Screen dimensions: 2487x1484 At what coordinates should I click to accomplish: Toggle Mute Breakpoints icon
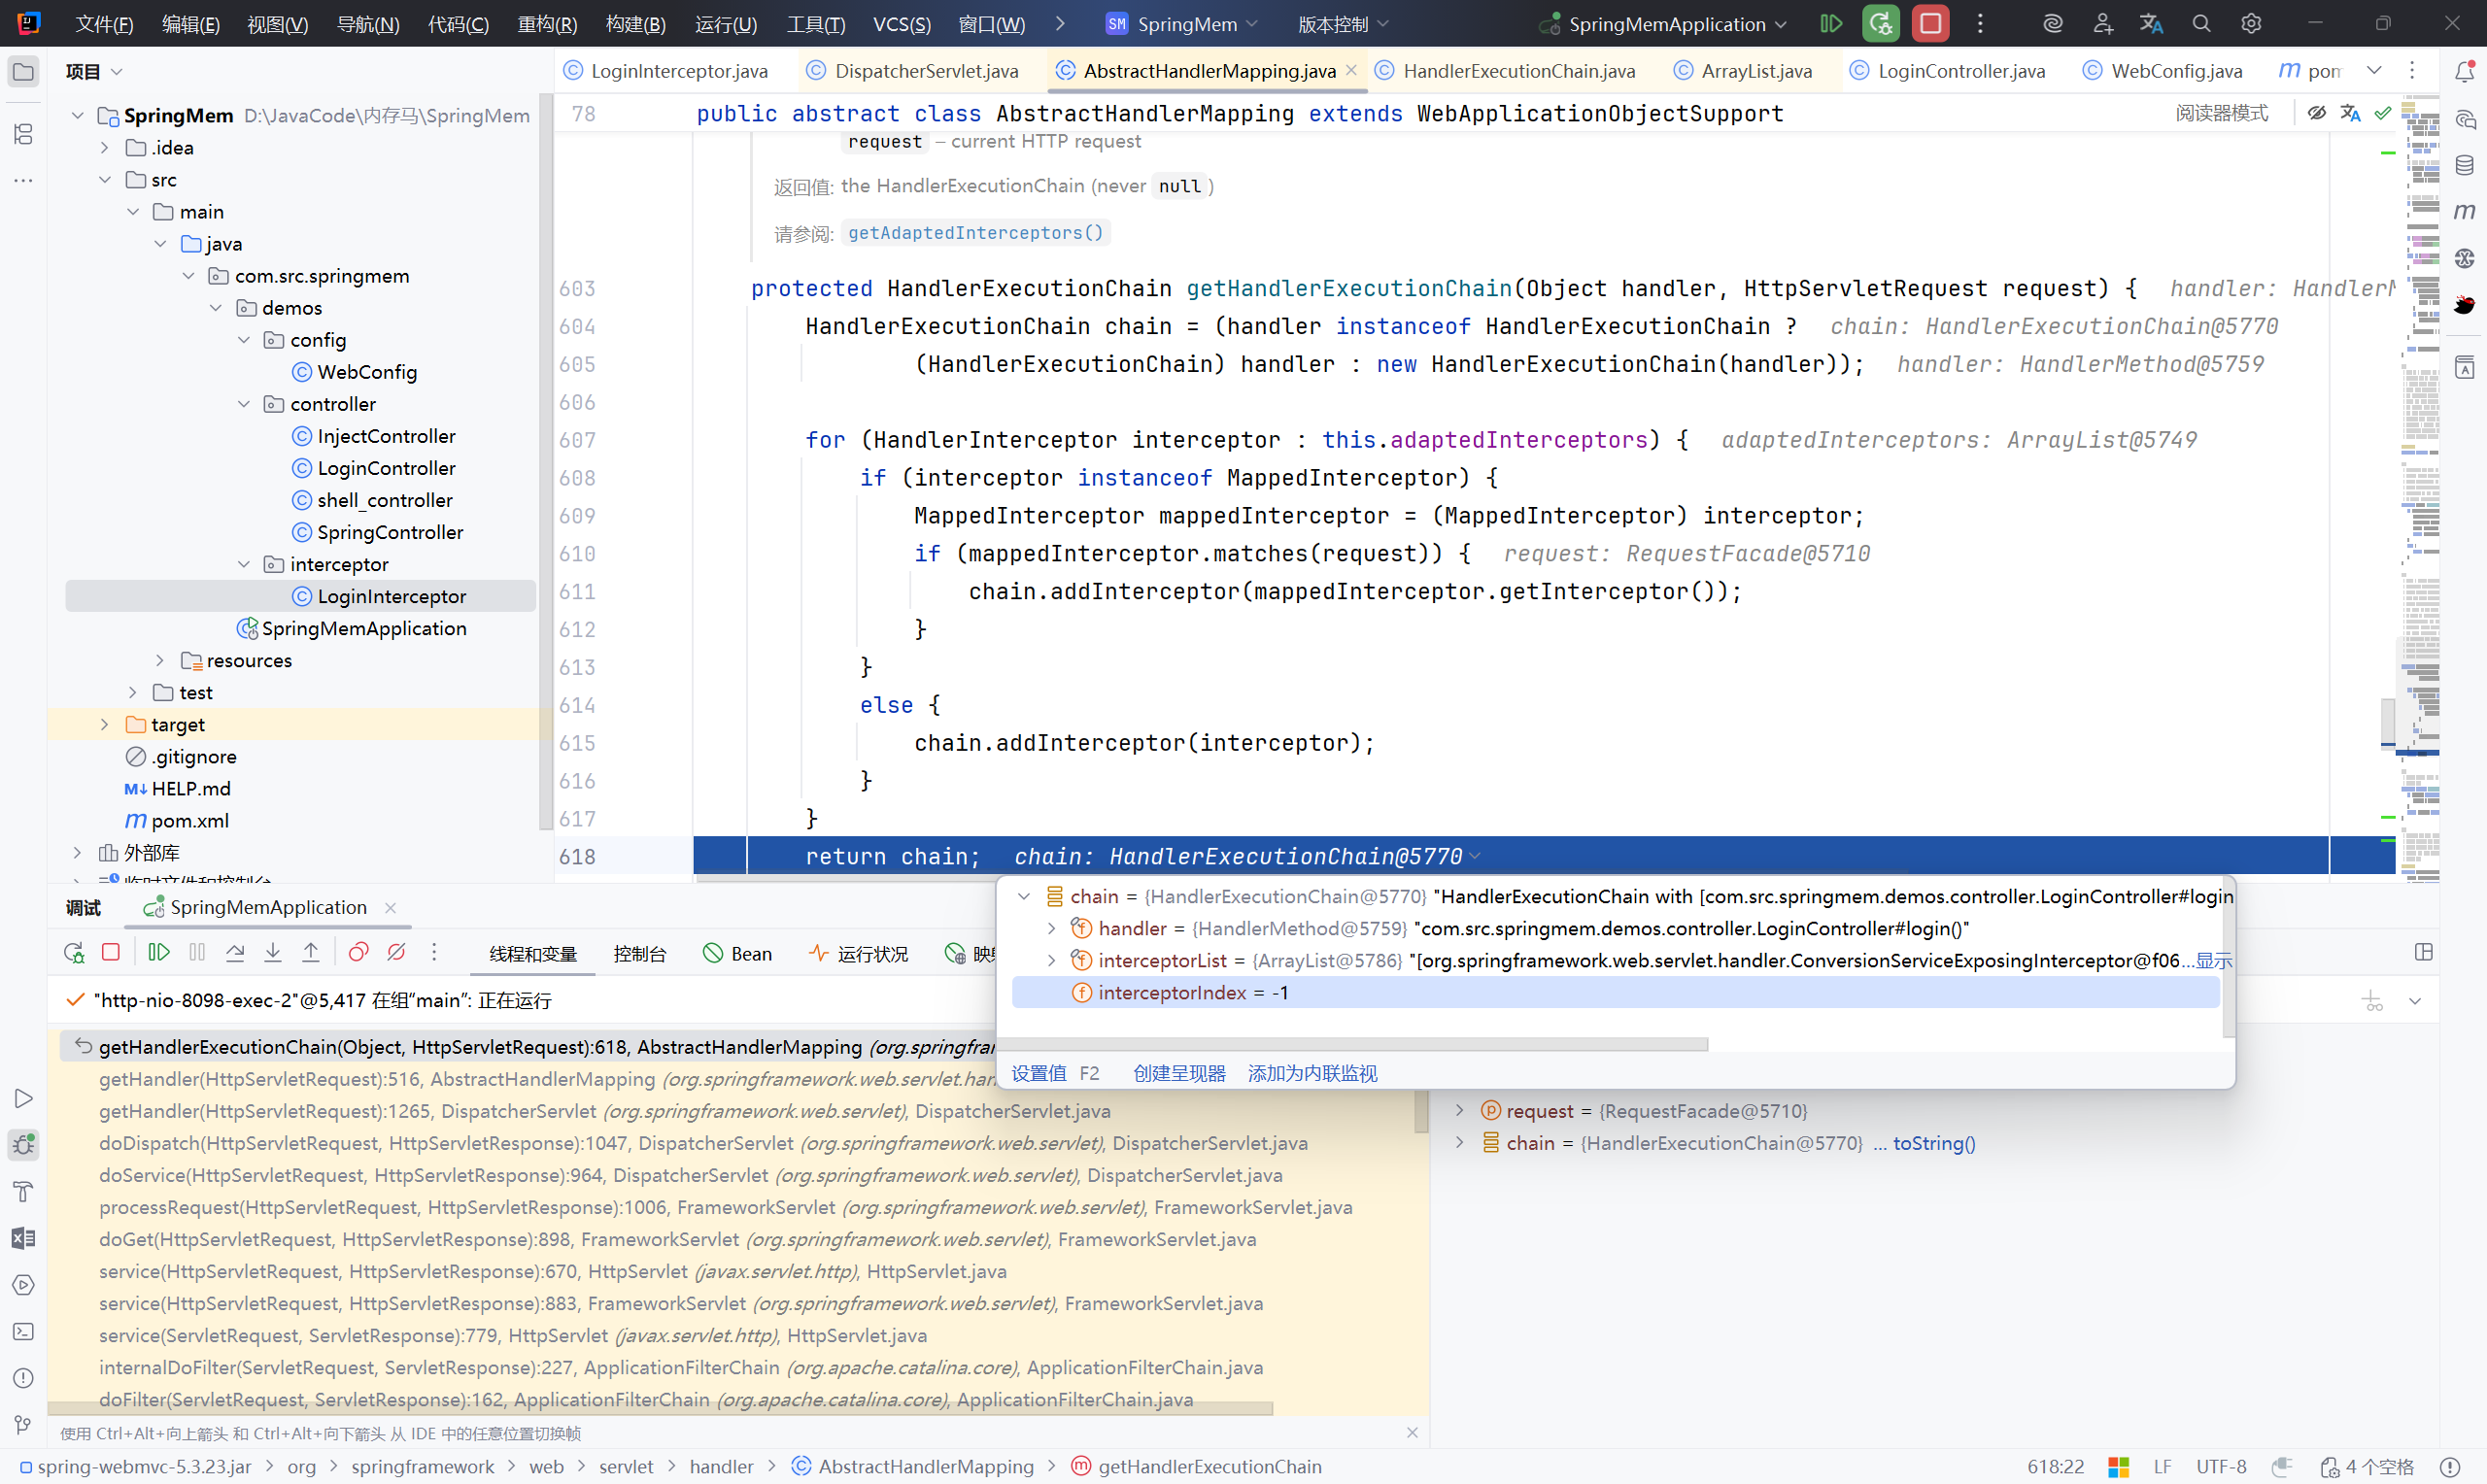pyautogui.click(x=396, y=952)
